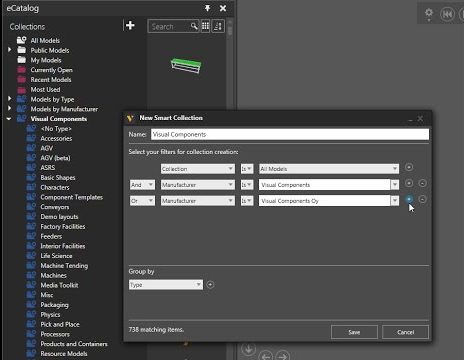464x360 pixels.
Task: Open the settings gear in the viewport toolbar
Action: (x=429, y=14)
